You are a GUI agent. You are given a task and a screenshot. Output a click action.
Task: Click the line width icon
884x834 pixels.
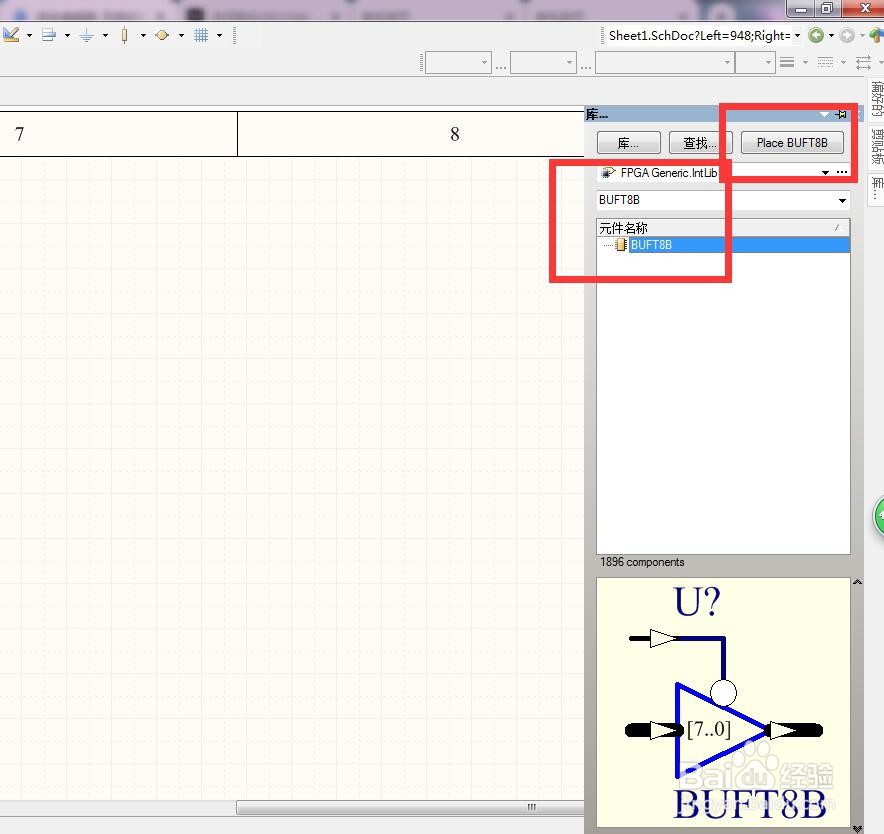click(787, 62)
